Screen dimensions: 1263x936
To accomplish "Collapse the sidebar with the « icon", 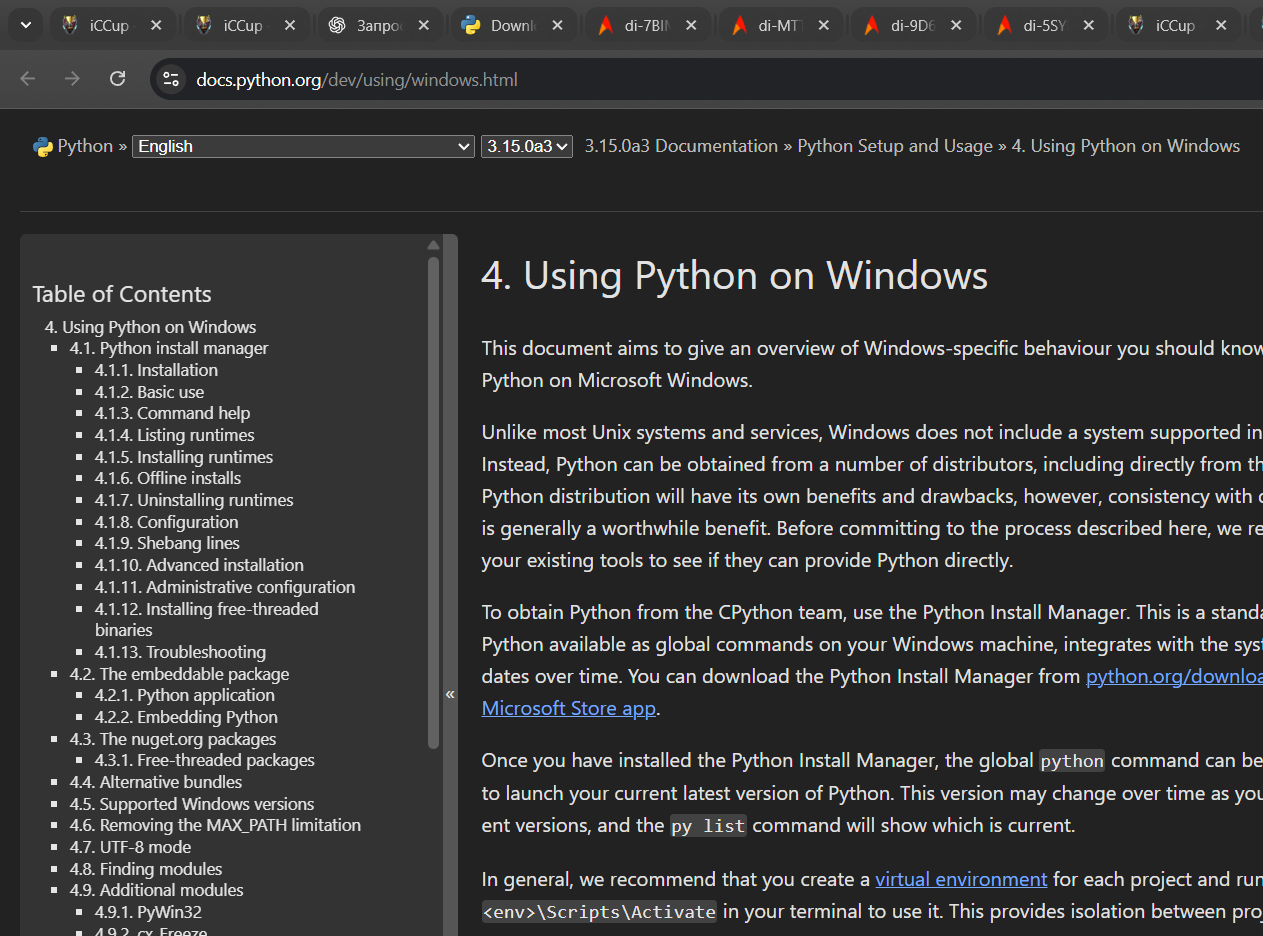I will tap(450, 694).
